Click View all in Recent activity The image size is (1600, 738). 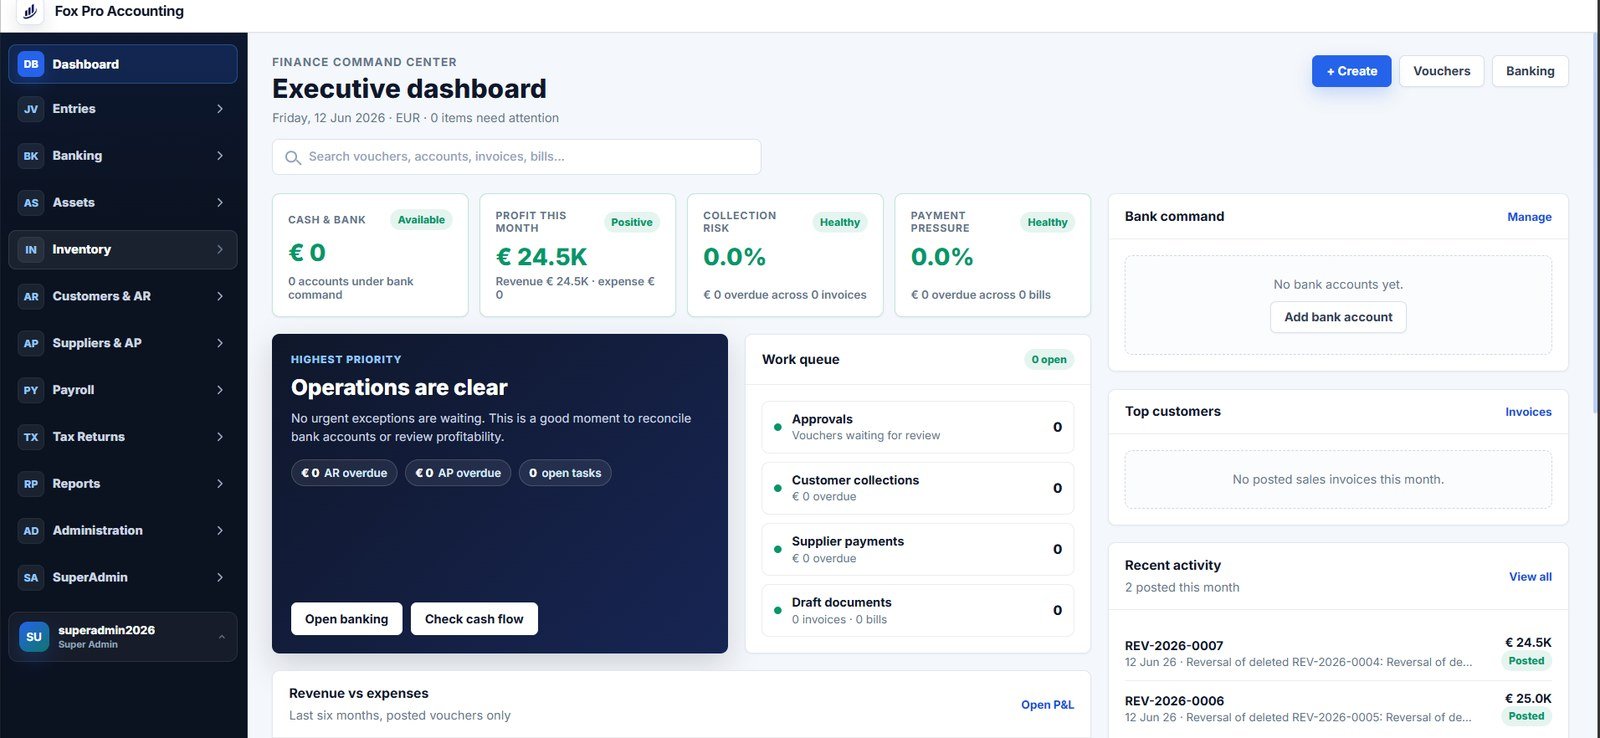tap(1530, 577)
